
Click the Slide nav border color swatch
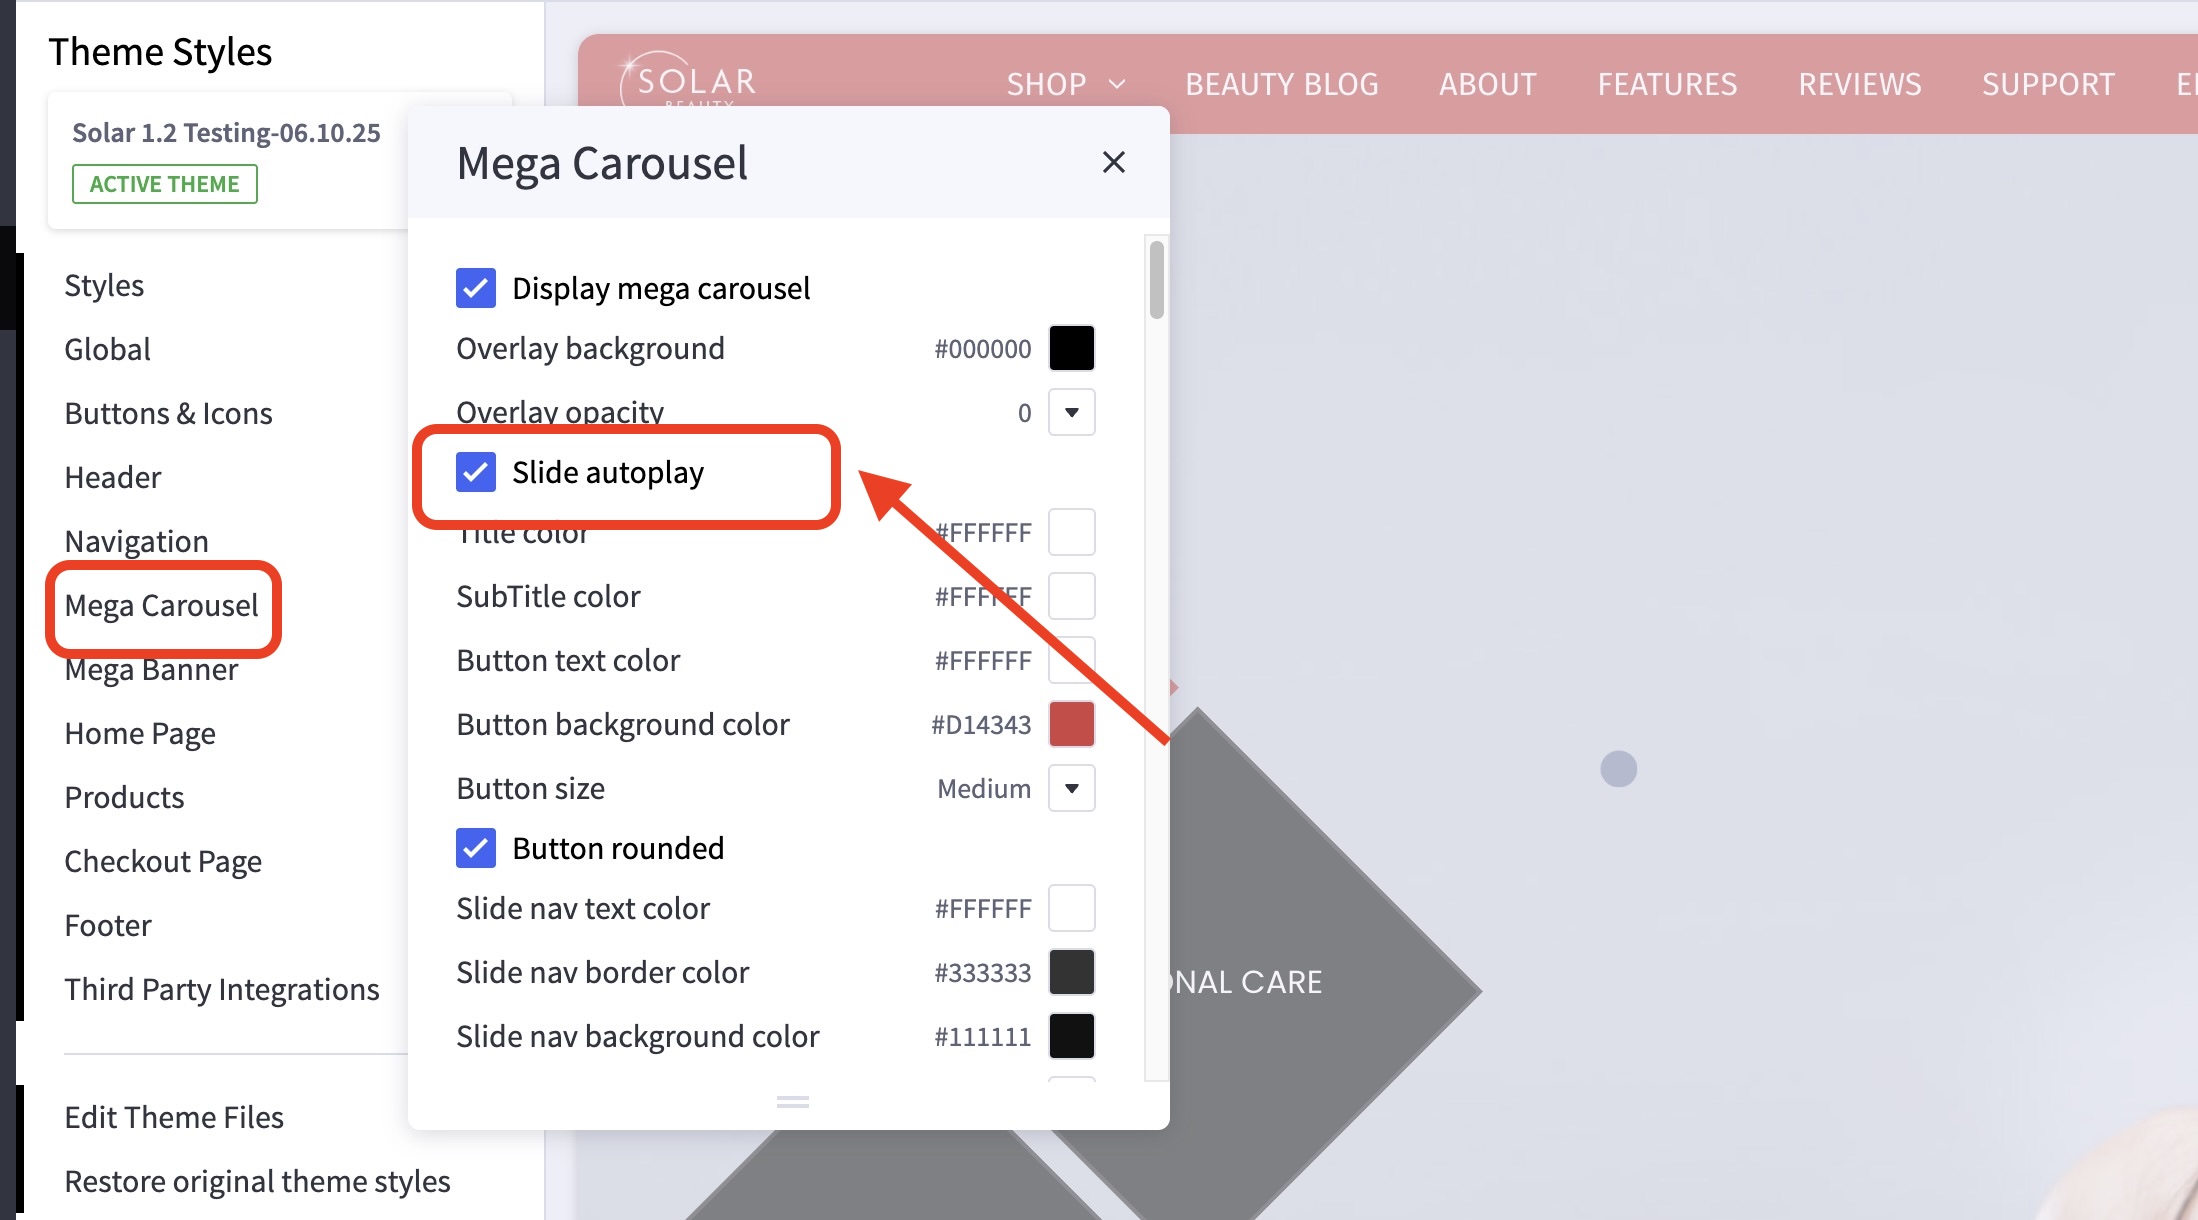[x=1071, y=972]
